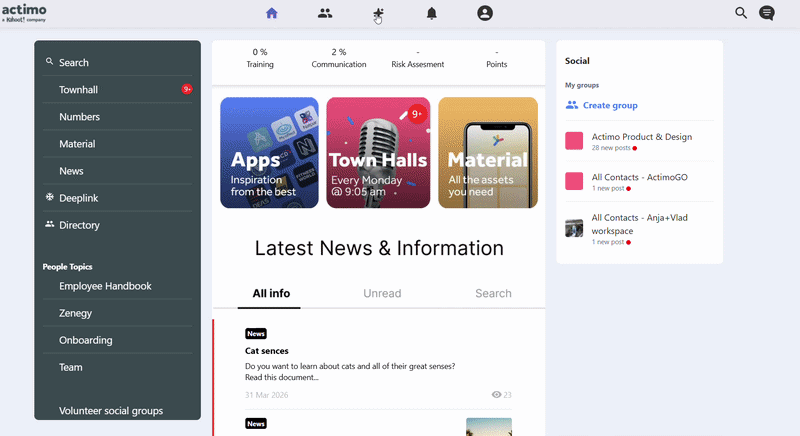Open the people/contacts icon in top bar
Image resolution: width=800 pixels, height=436 pixels.
325,13
